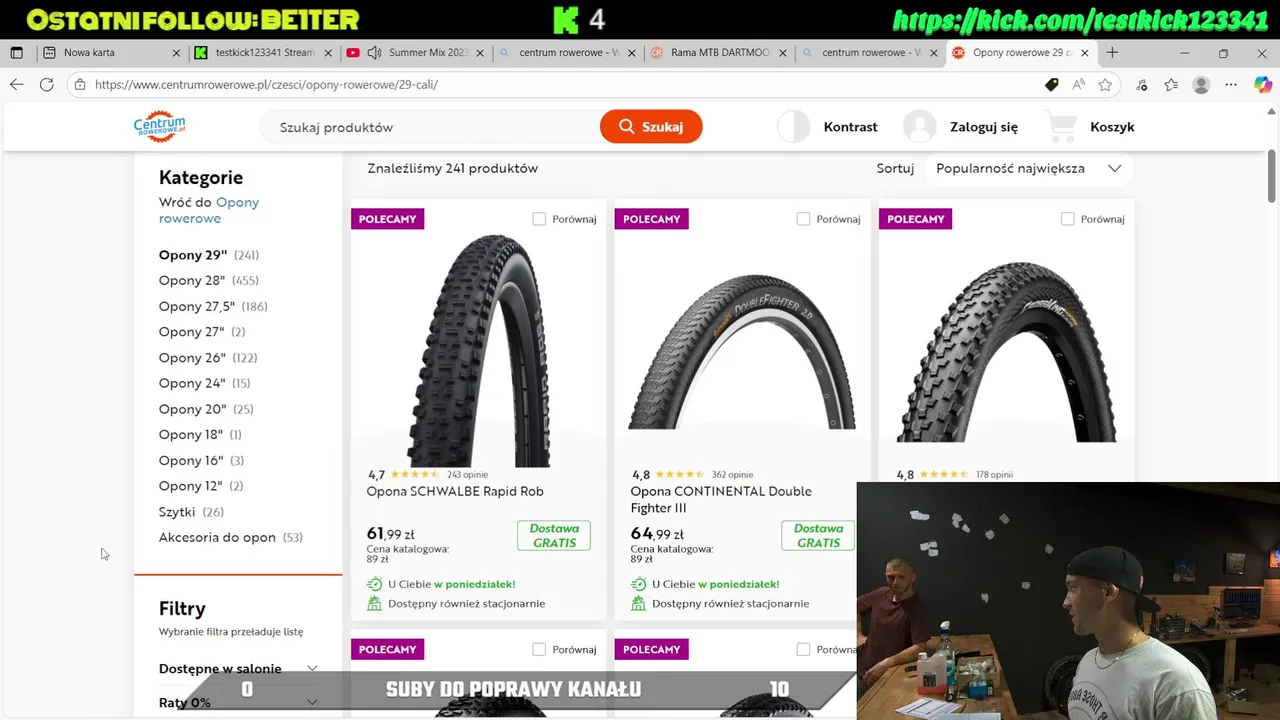Click the orange Szukaj search button

click(x=651, y=126)
